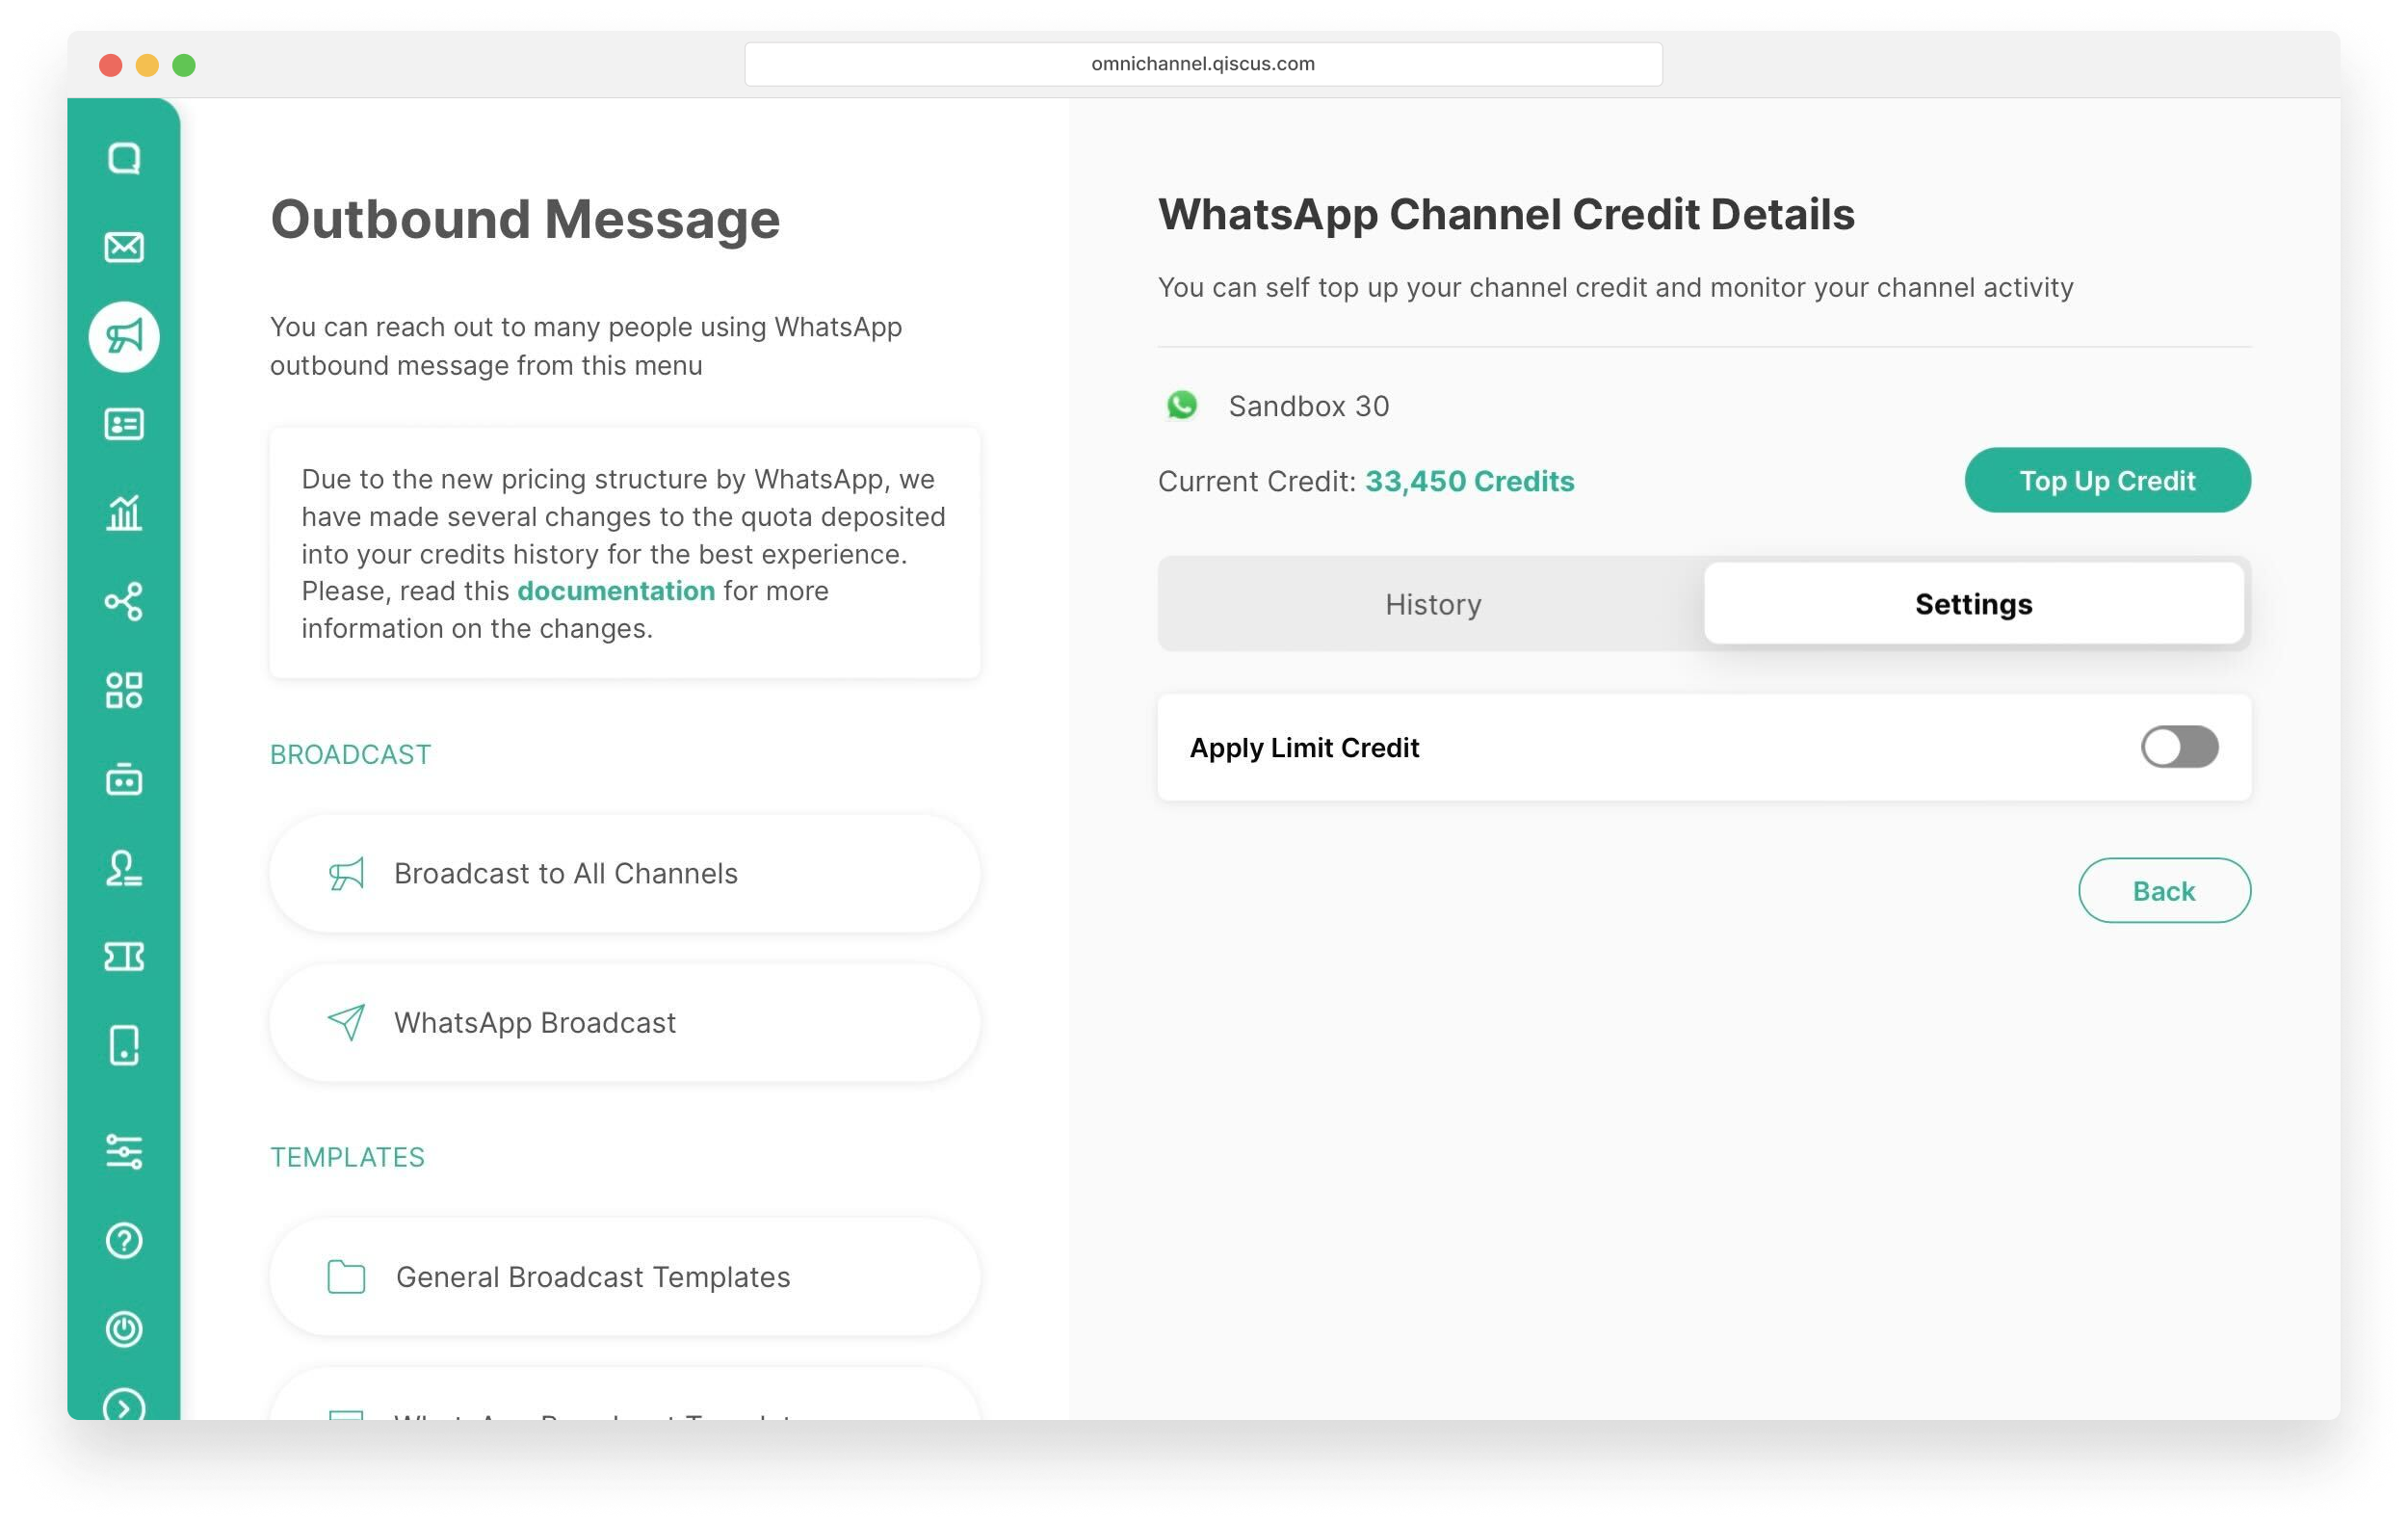The width and height of the screenshot is (2408, 1525).
Task: Open the help question mark sidebar icon
Action: [124, 1241]
